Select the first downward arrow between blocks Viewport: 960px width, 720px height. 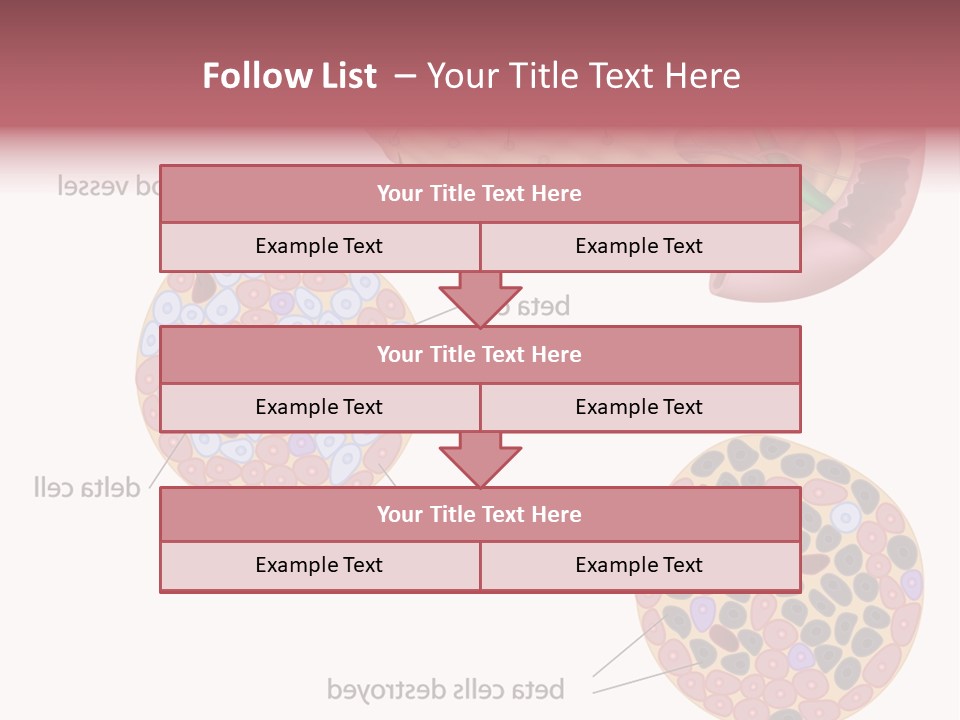coord(480,298)
